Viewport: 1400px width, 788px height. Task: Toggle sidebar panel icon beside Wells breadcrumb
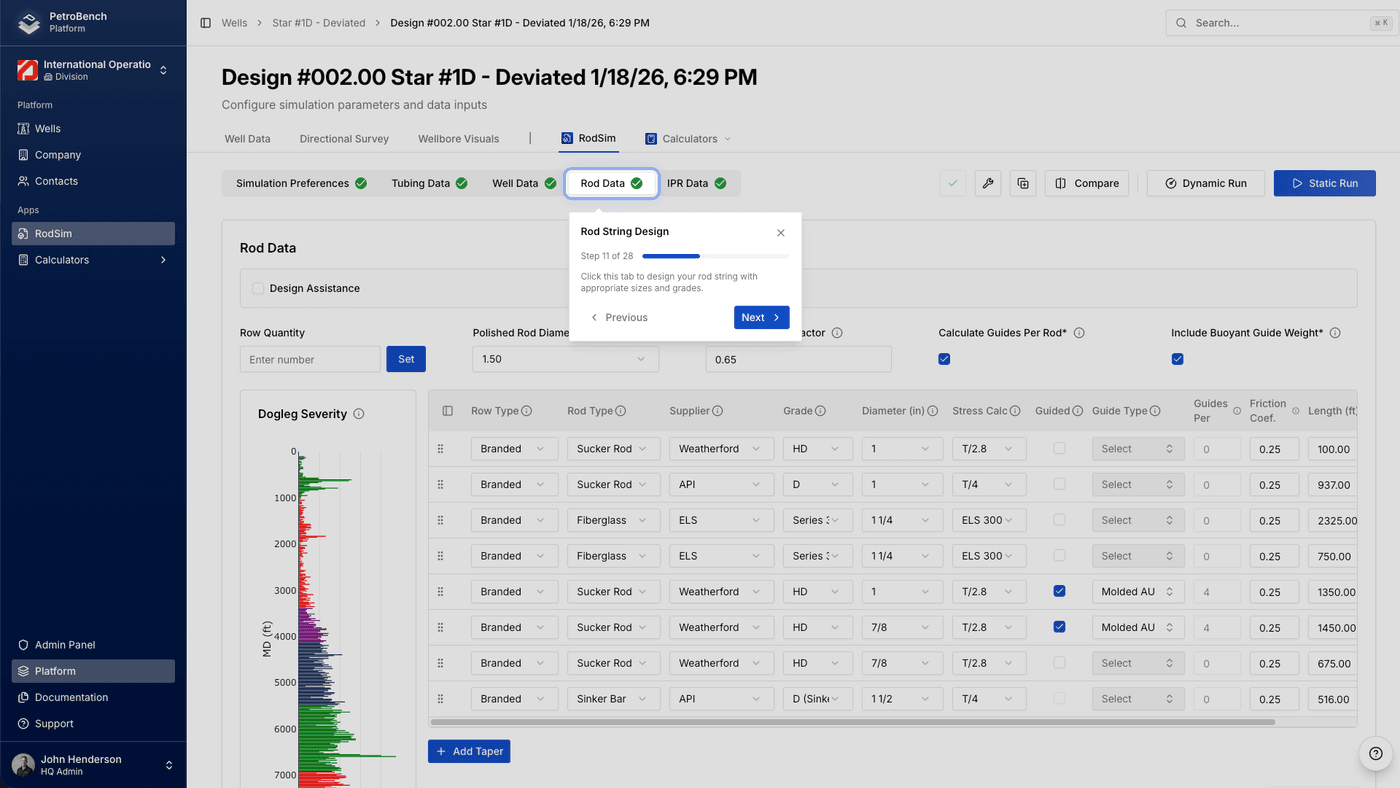click(x=205, y=23)
